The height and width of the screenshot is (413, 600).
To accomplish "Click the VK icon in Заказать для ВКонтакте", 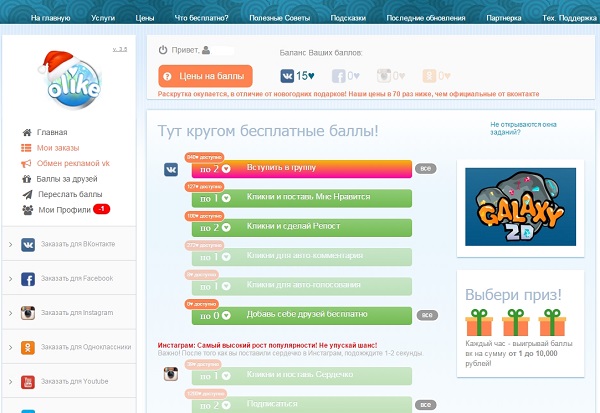I will pos(28,245).
